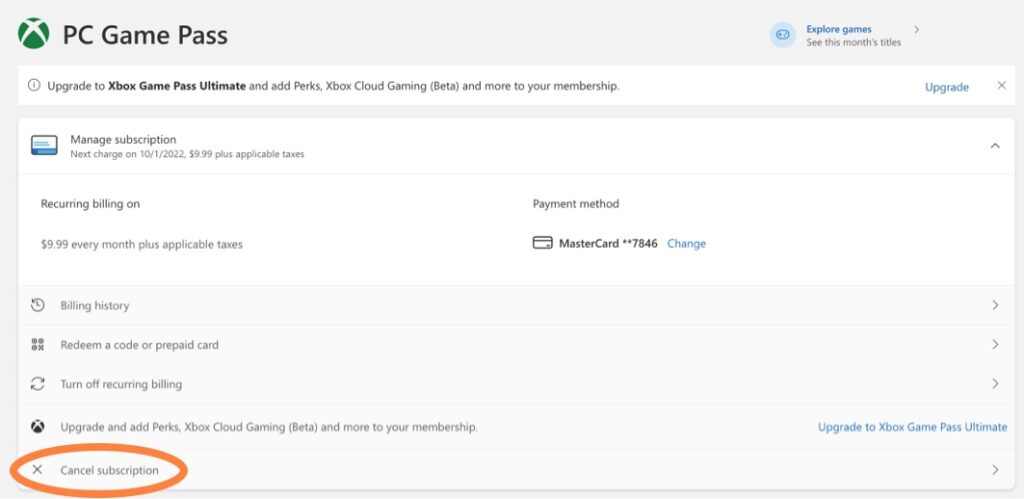Image resolution: width=1024 pixels, height=499 pixels.
Task: Click '$9.99 every month plus applicable taxes'
Action: (142, 245)
